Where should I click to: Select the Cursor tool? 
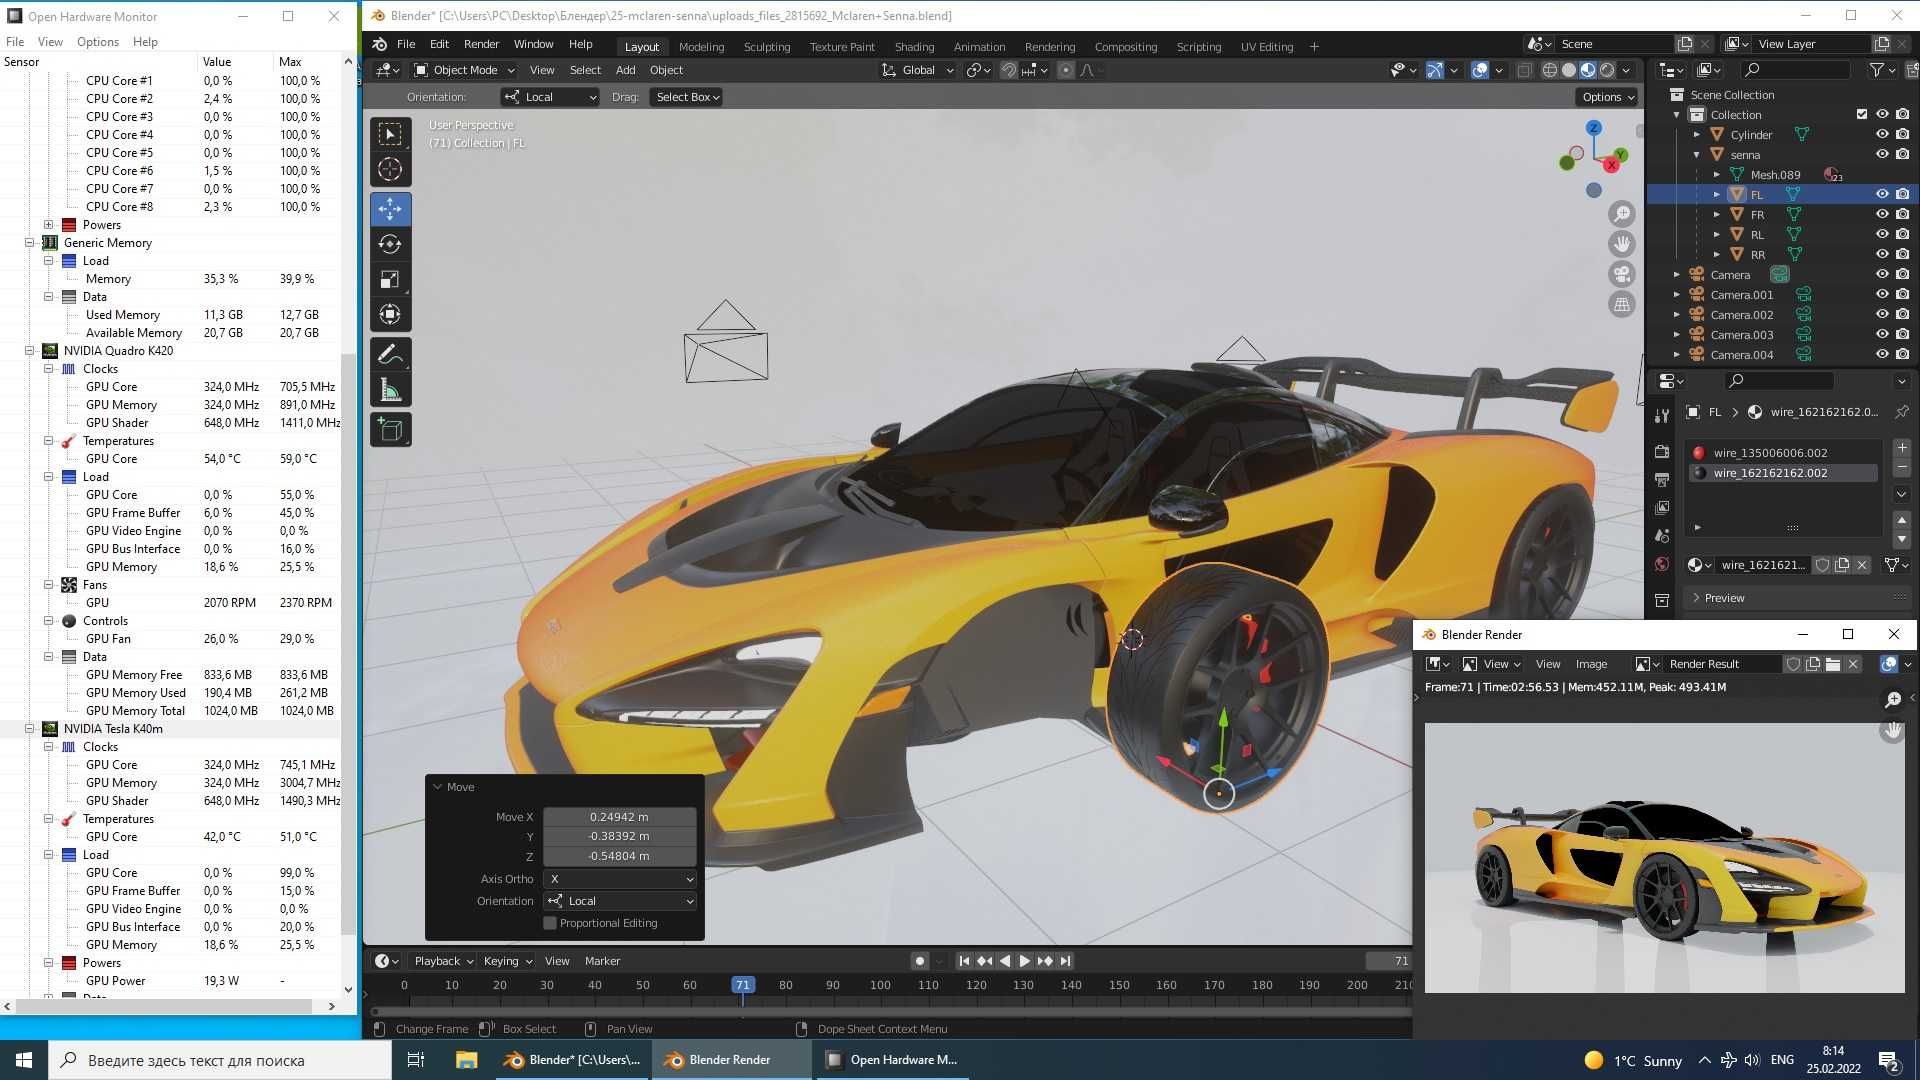tap(390, 169)
